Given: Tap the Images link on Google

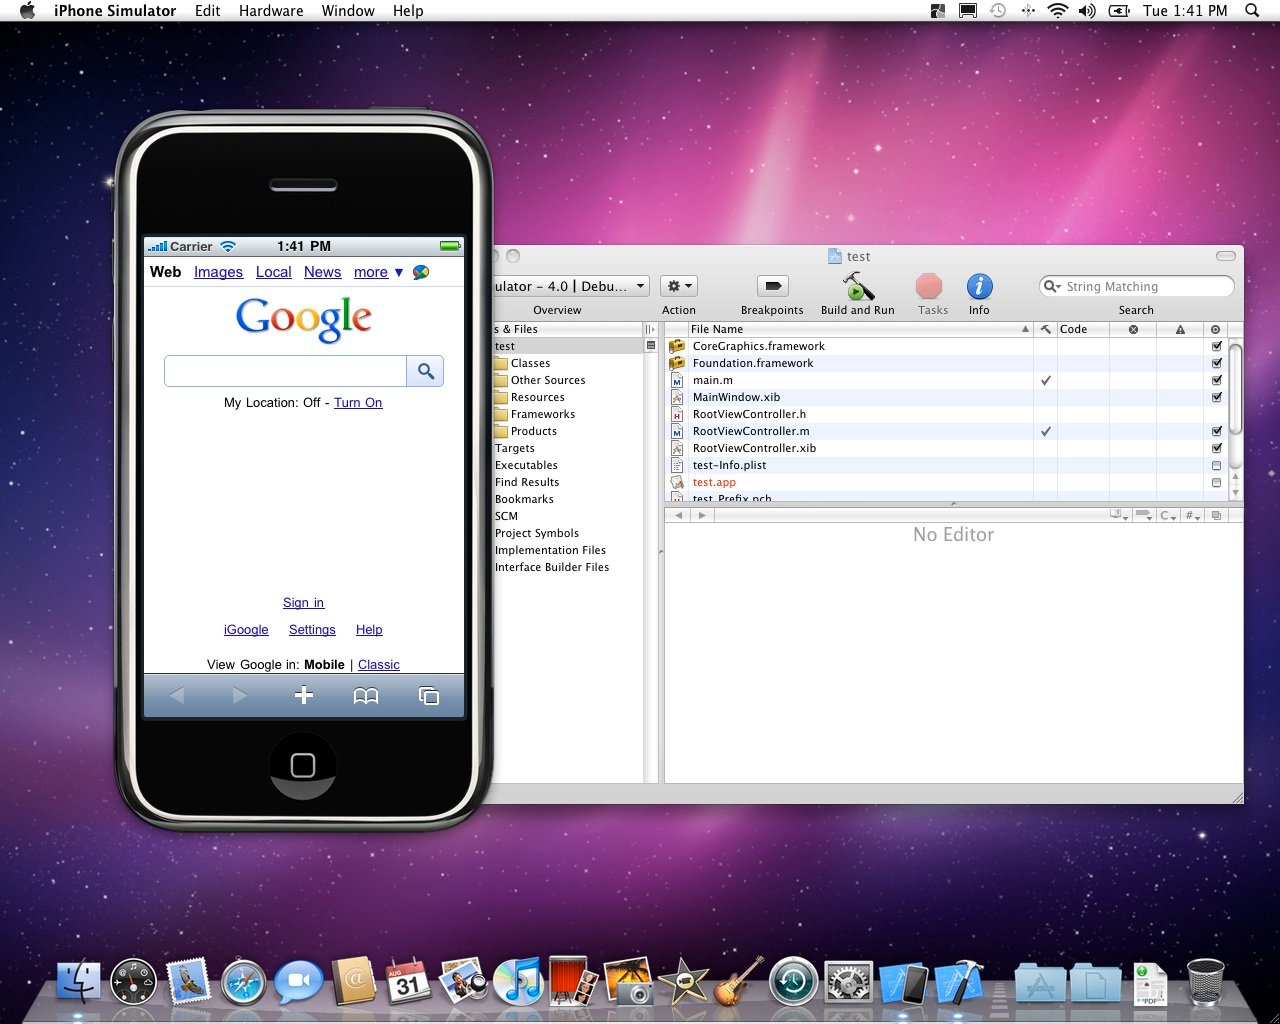Looking at the screenshot, I should (218, 272).
